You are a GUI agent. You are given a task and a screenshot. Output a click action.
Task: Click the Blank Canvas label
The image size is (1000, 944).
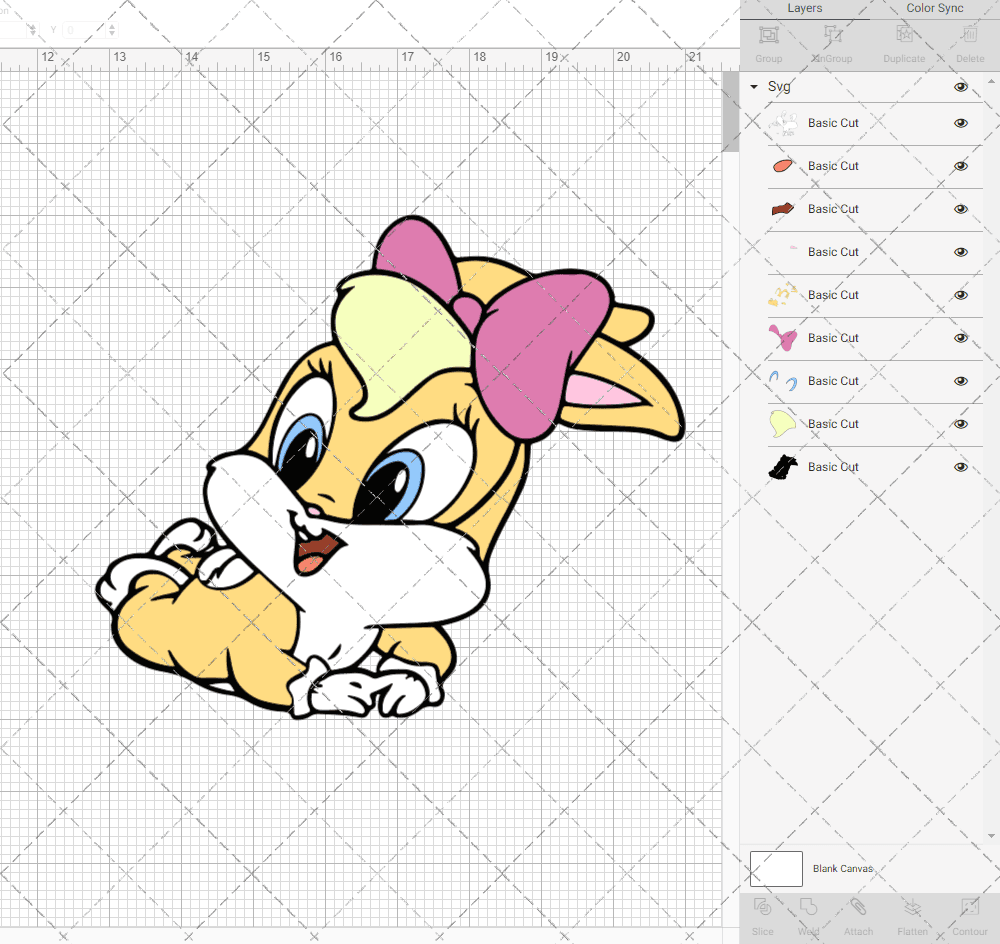click(x=842, y=869)
